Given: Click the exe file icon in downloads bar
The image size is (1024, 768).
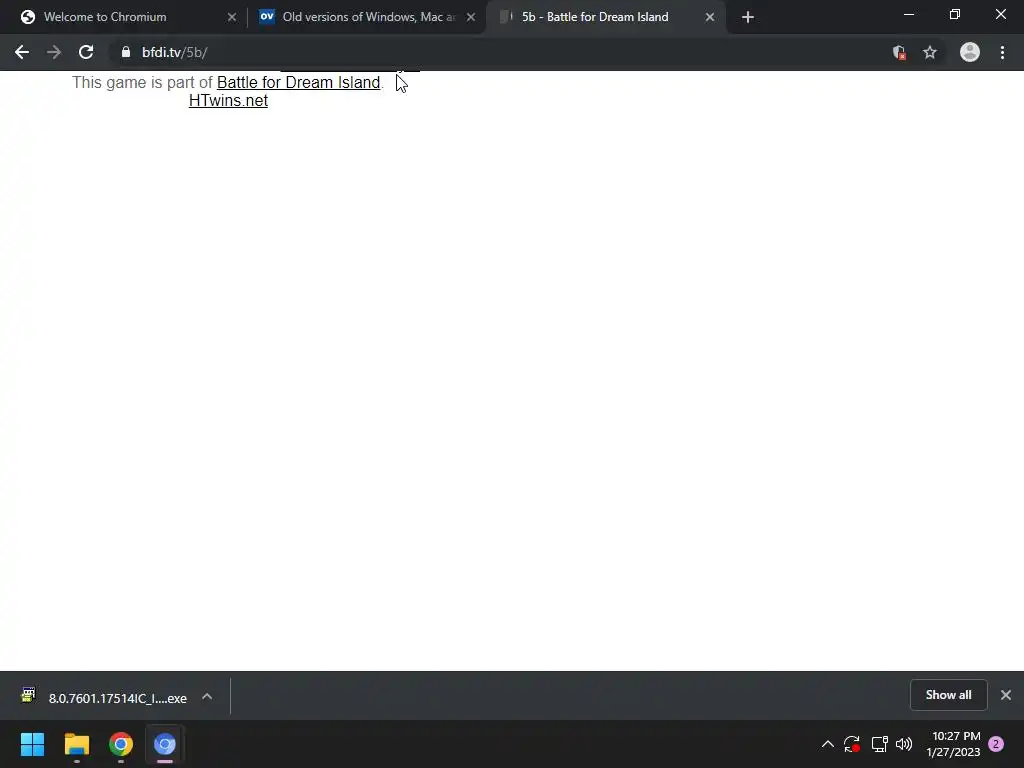Looking at the screenshot, I should coord(28,695).
